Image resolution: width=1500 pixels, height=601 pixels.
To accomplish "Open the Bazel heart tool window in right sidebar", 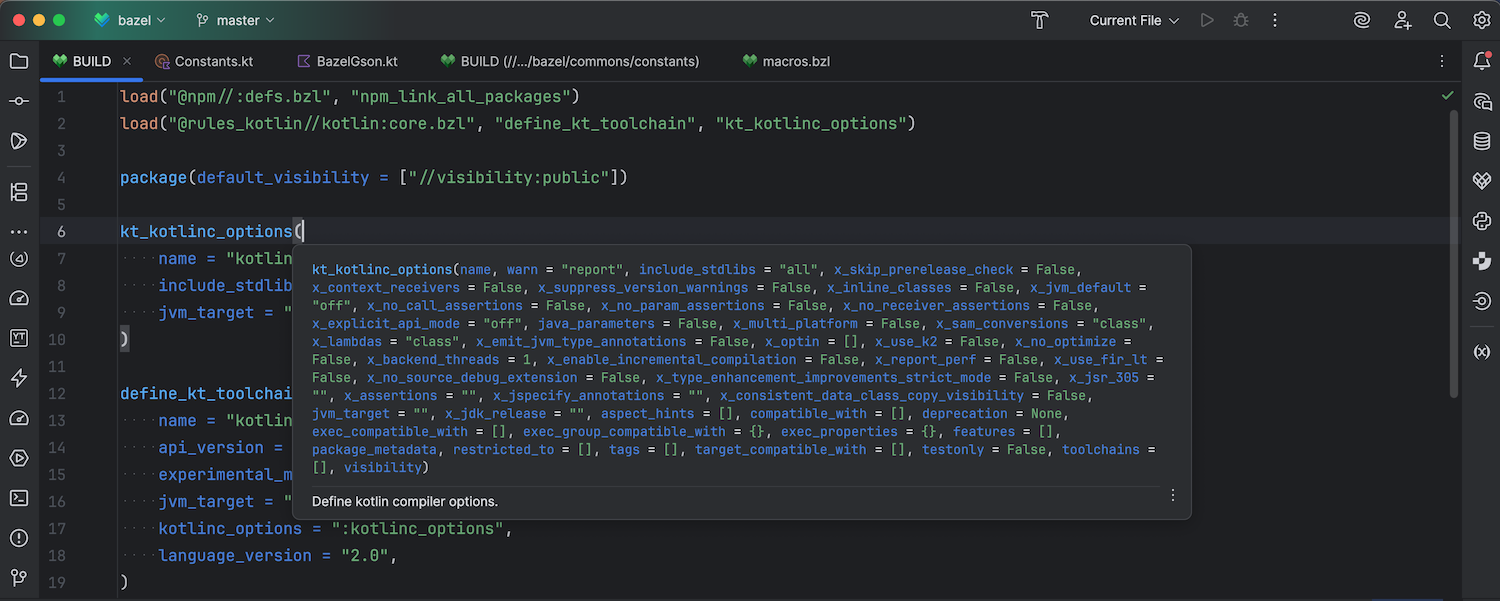I will 1482,181.
